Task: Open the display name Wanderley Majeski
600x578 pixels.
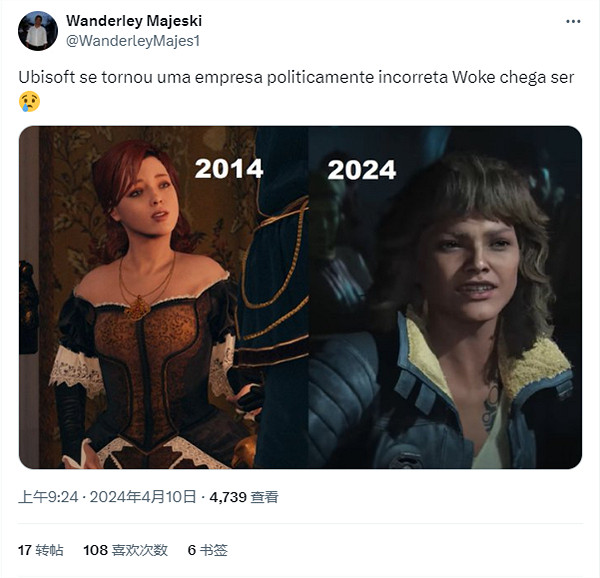Action: click(131, 21)
